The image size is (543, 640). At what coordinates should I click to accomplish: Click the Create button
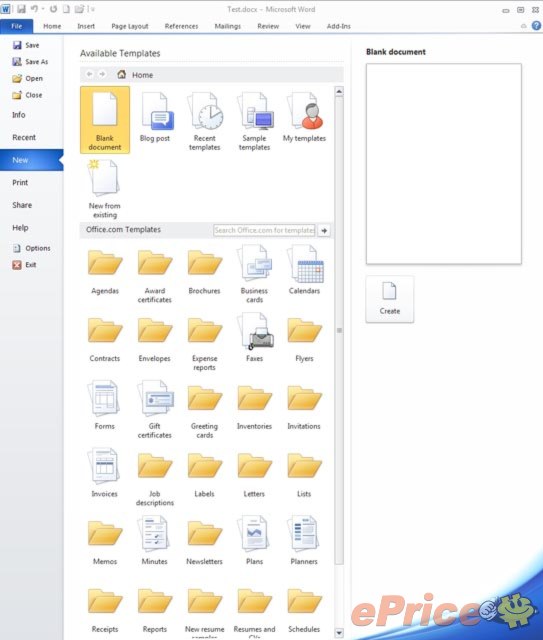tap(390, 300)
